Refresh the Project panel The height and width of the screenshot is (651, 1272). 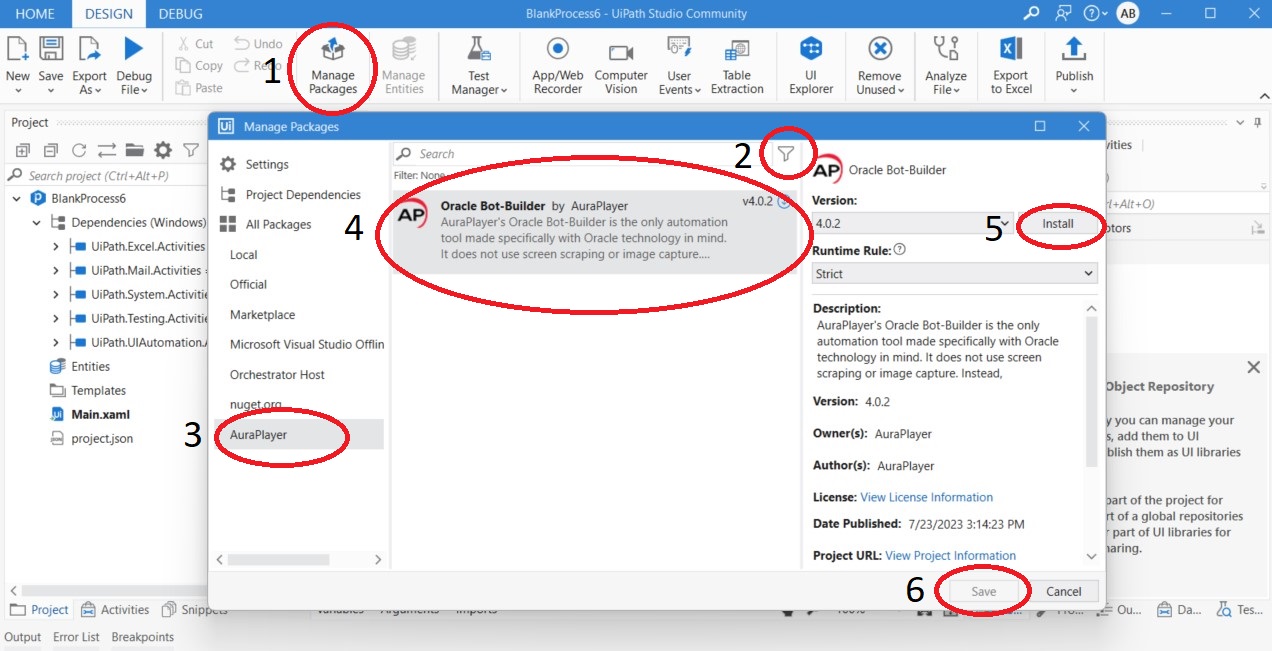(79, 151)
